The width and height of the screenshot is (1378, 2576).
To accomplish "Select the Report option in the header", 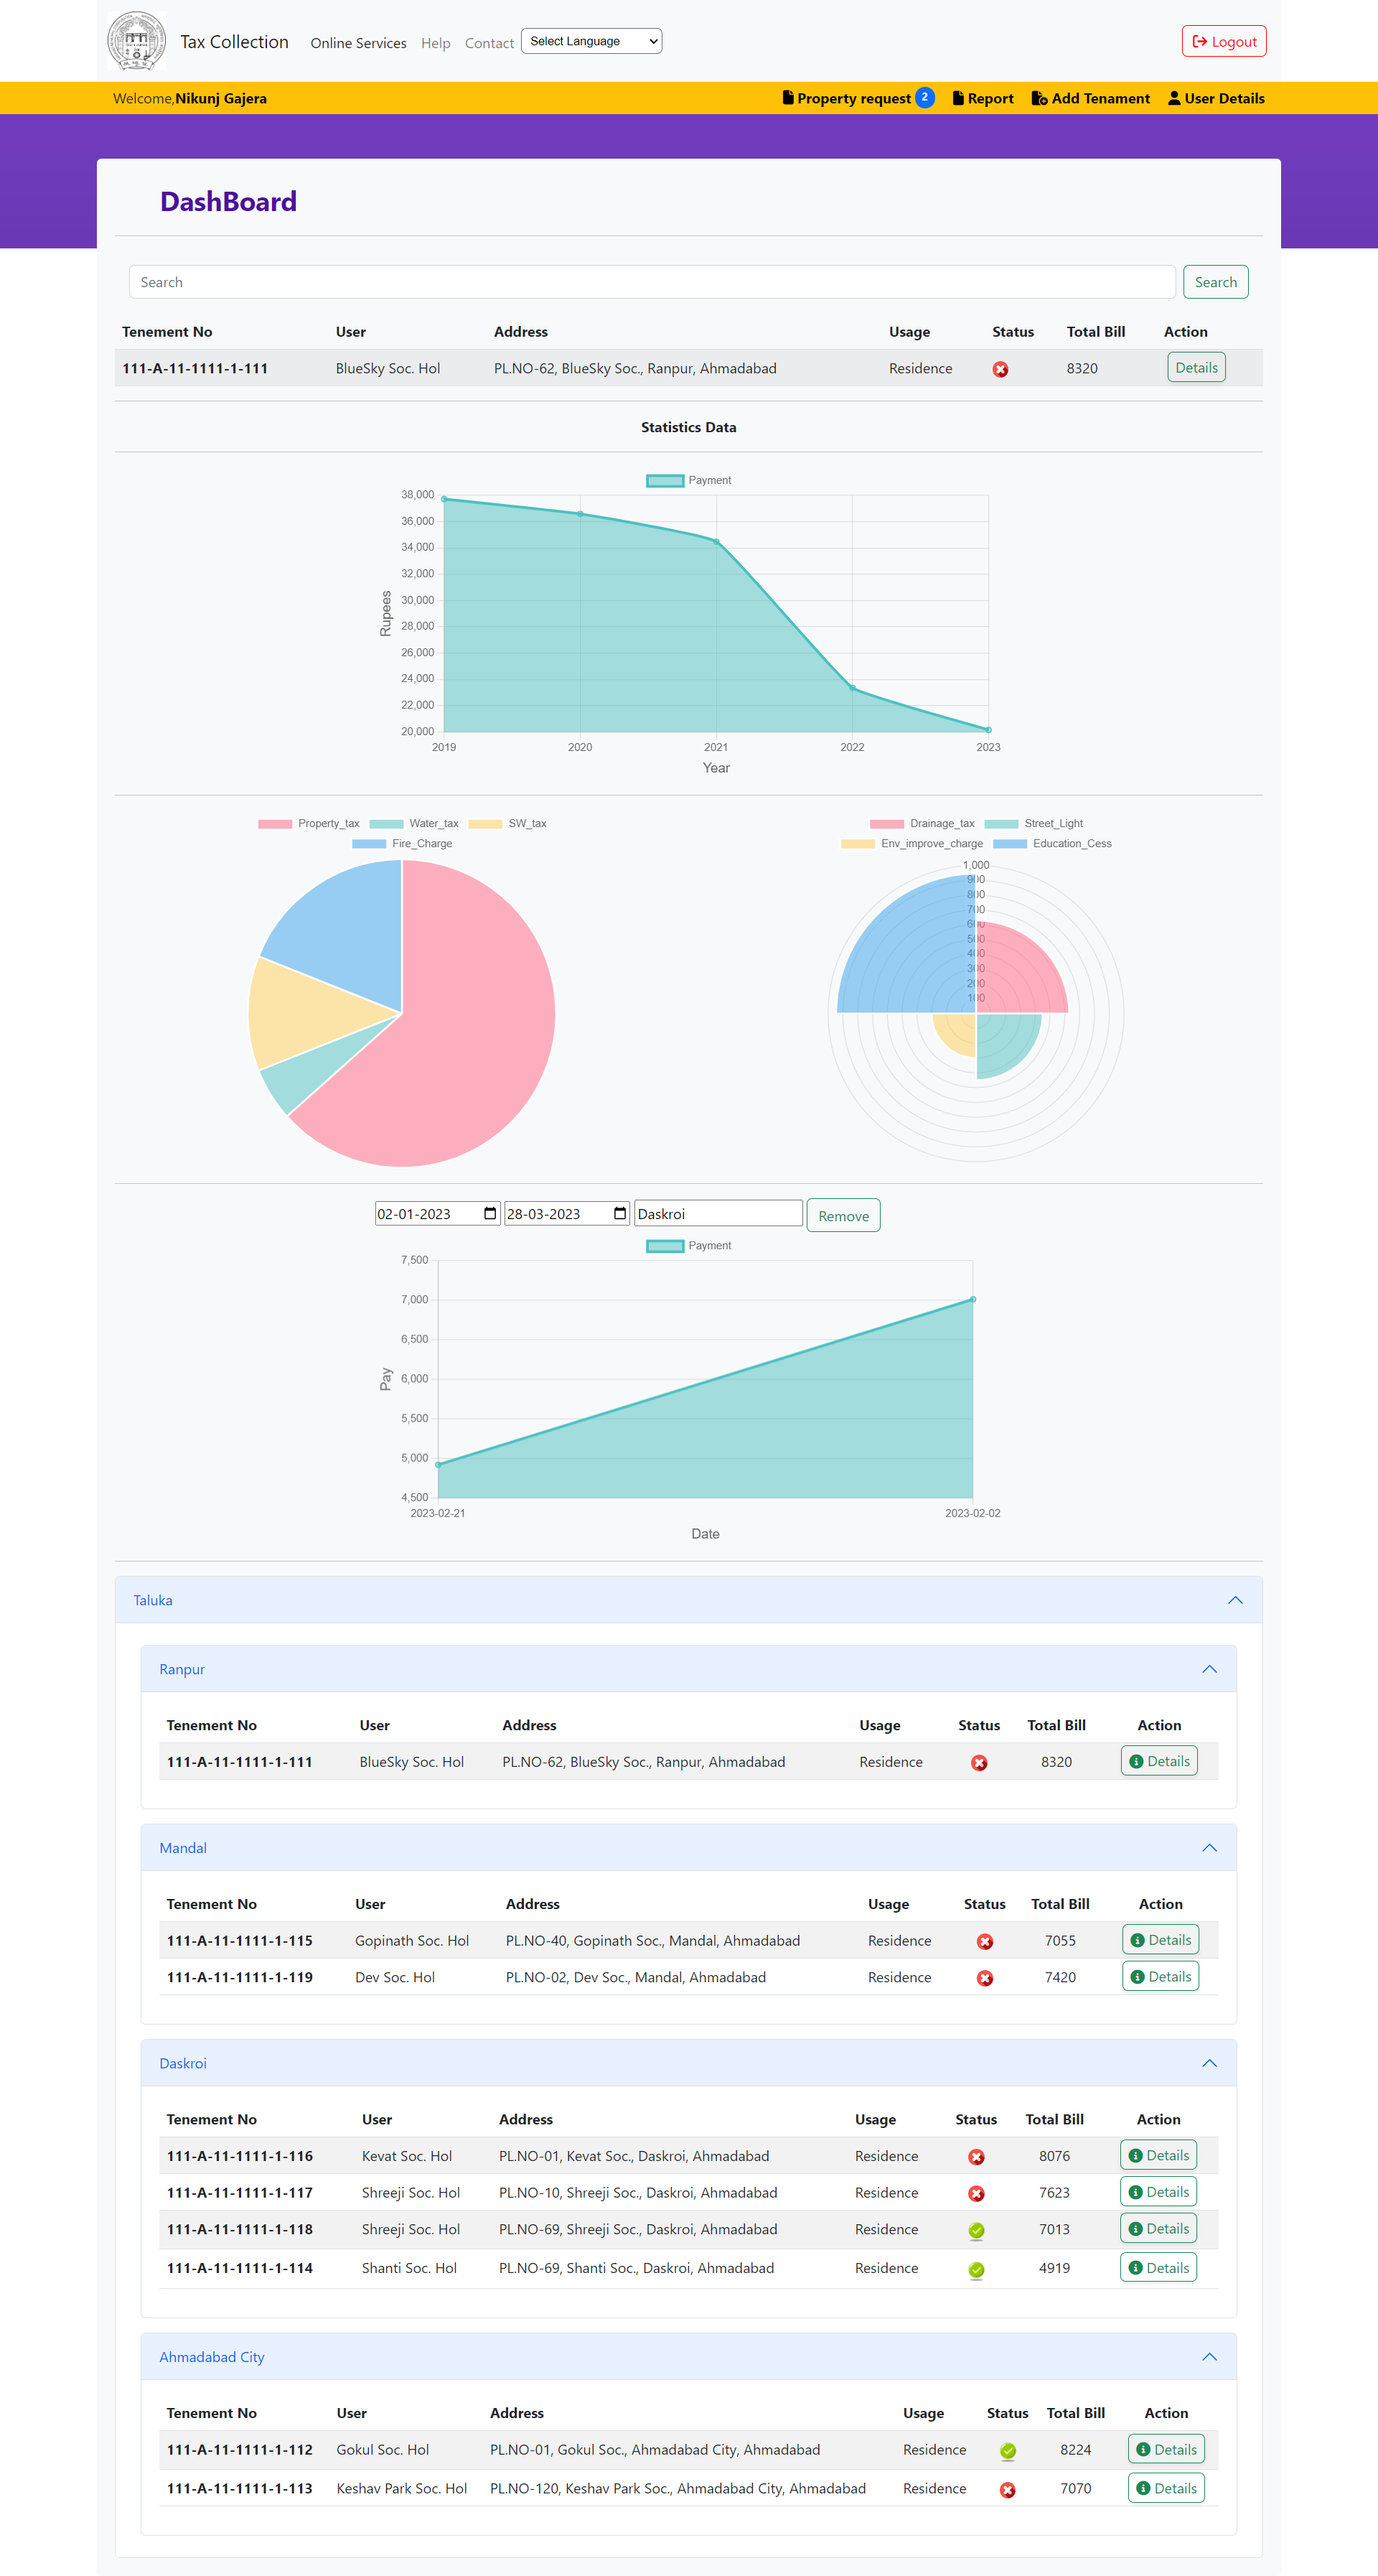I will 982,98.
